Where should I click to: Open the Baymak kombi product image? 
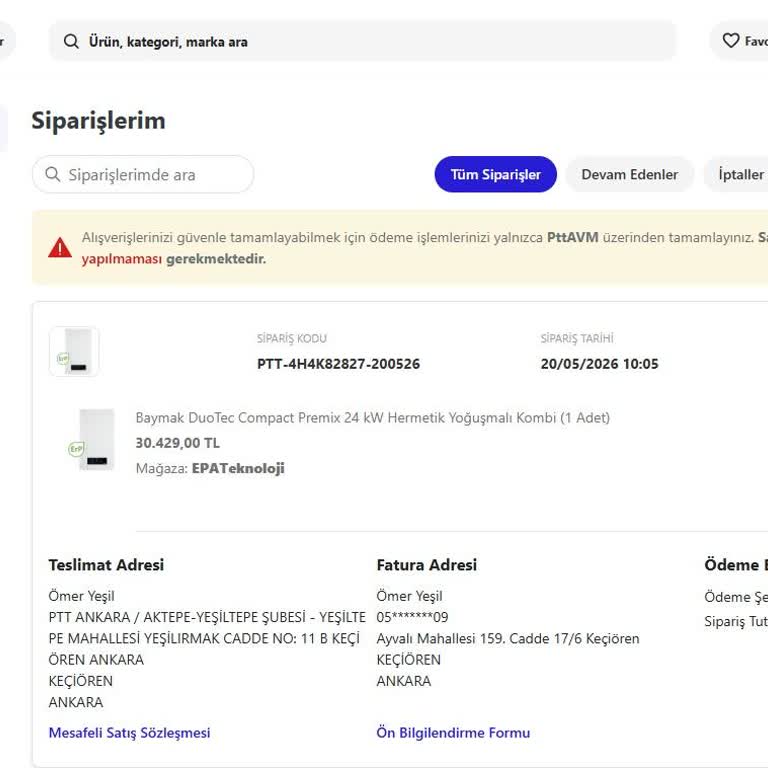[92, 439]
